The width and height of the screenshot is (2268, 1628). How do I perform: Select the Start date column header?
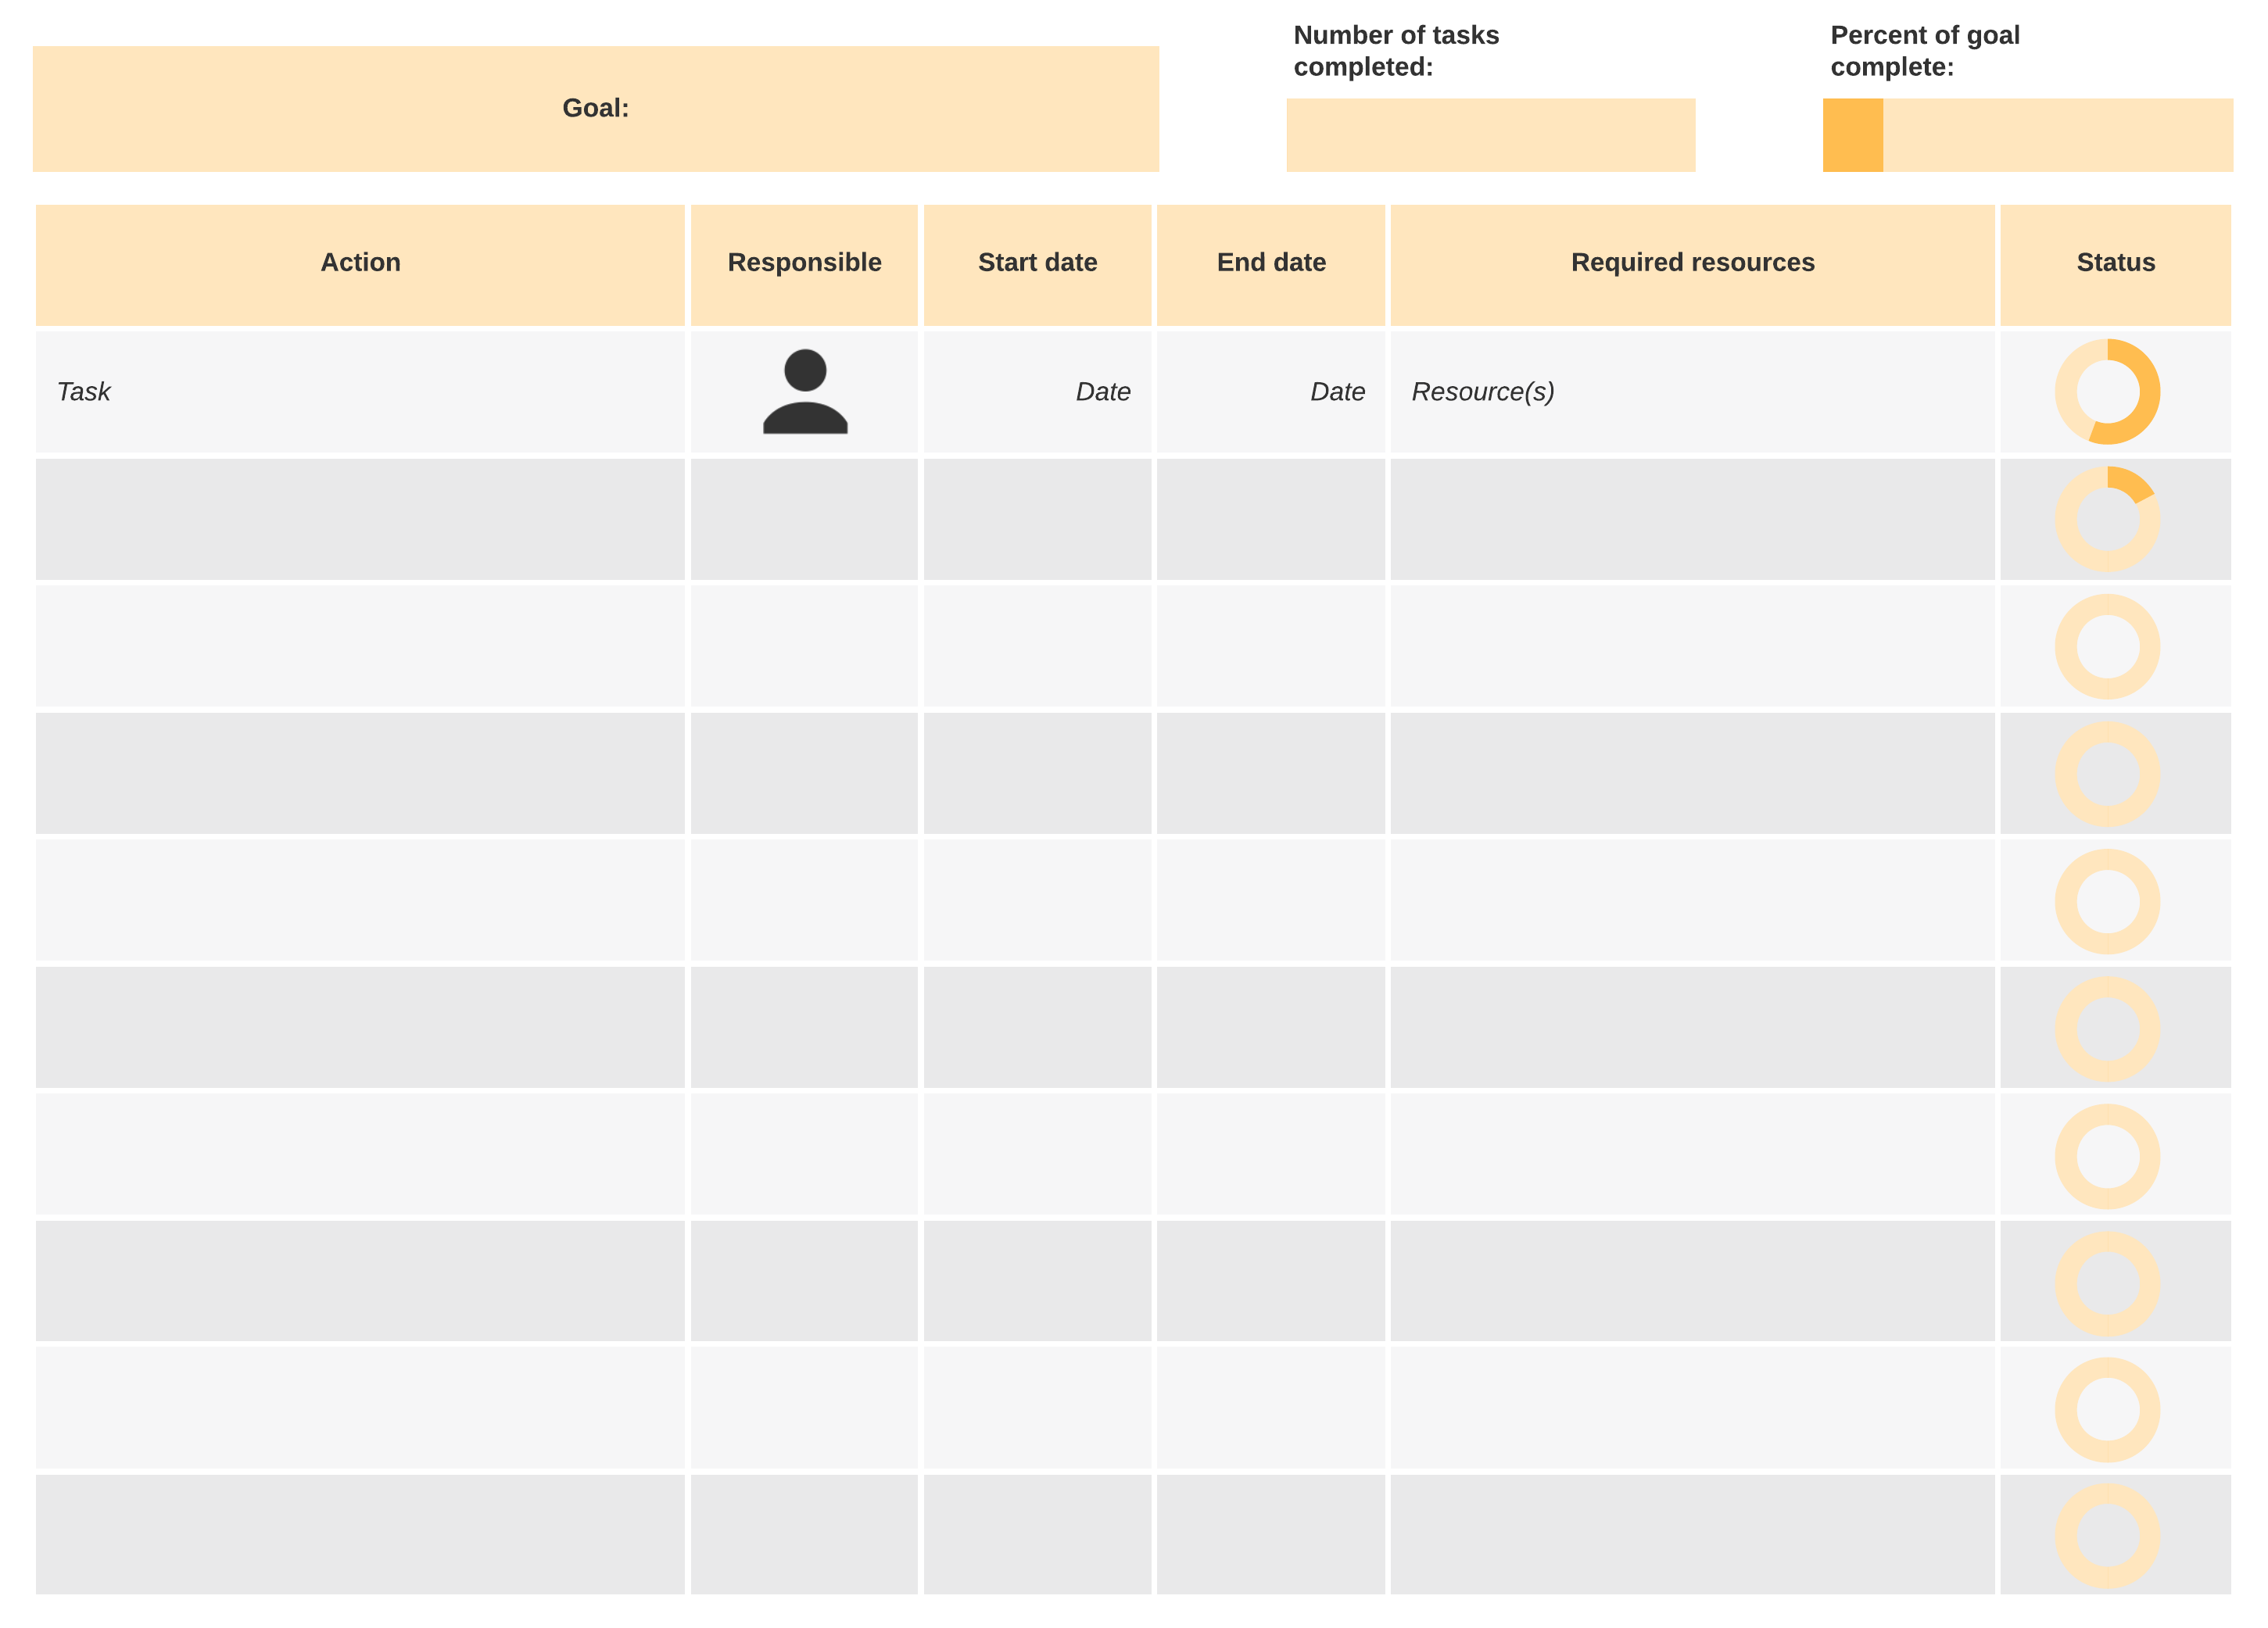1037,263
